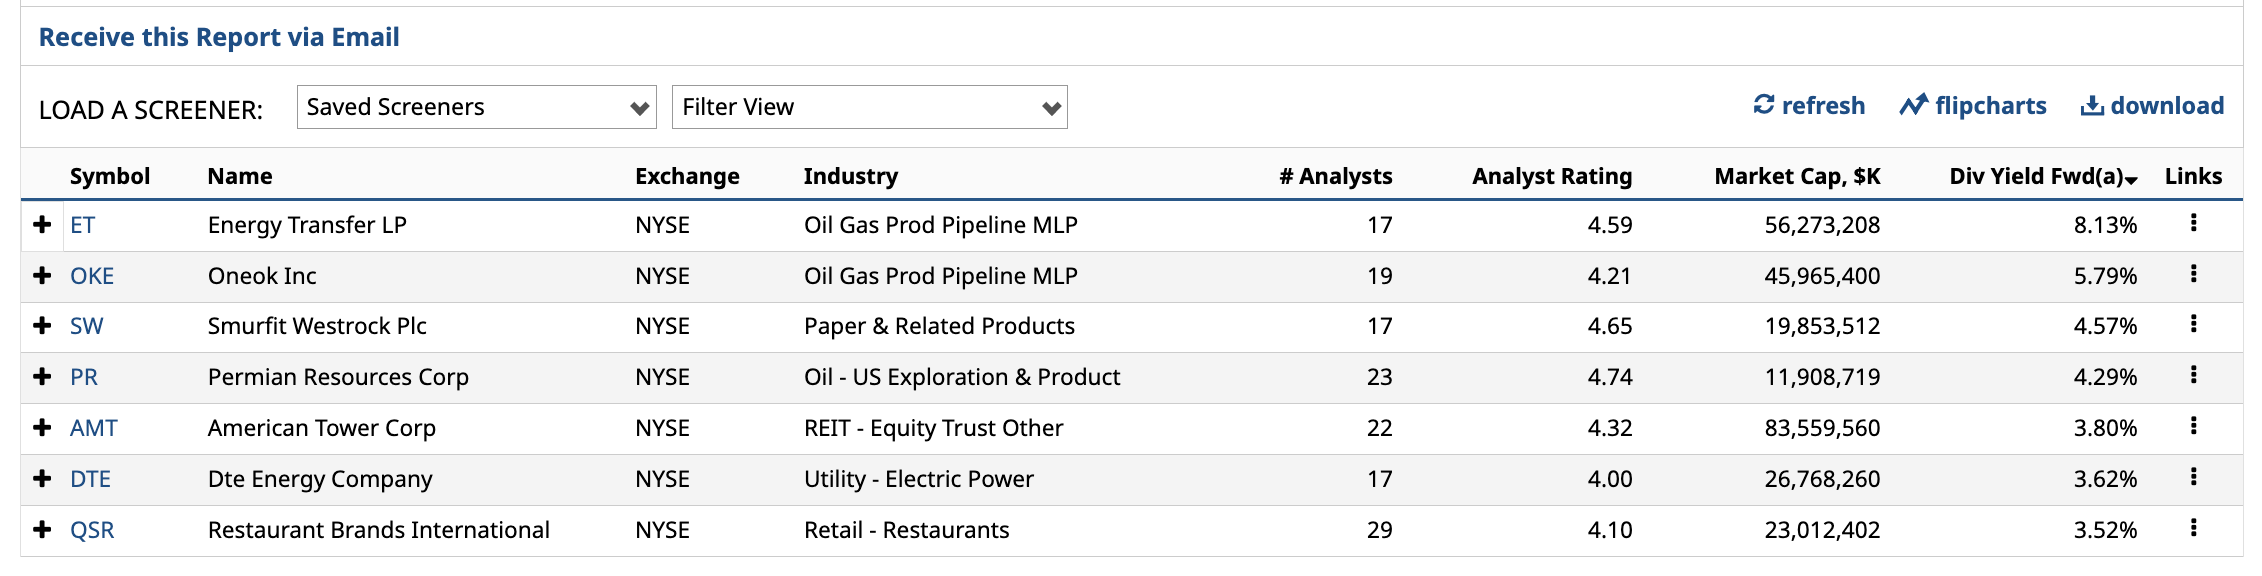Screen dimensions: 2262x576
Task: Click Receive this Report via Email
Action: pyautogui.click(x=219, y=37)
